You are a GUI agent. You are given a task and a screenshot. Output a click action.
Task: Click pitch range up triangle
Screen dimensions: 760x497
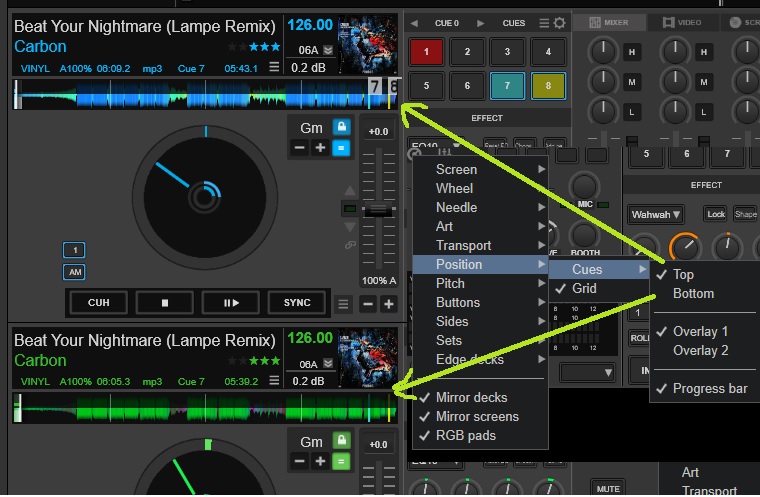[x=350, y=189]
